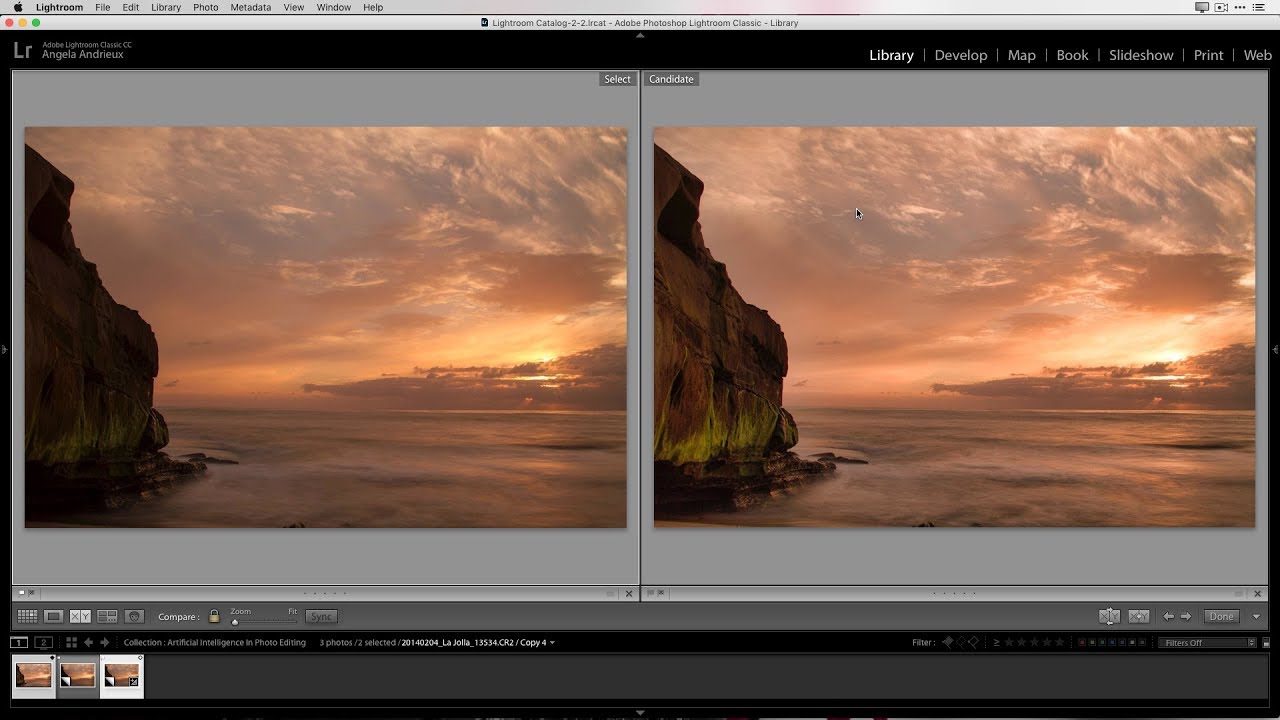Click the Done button

[x=1222, y=616]
